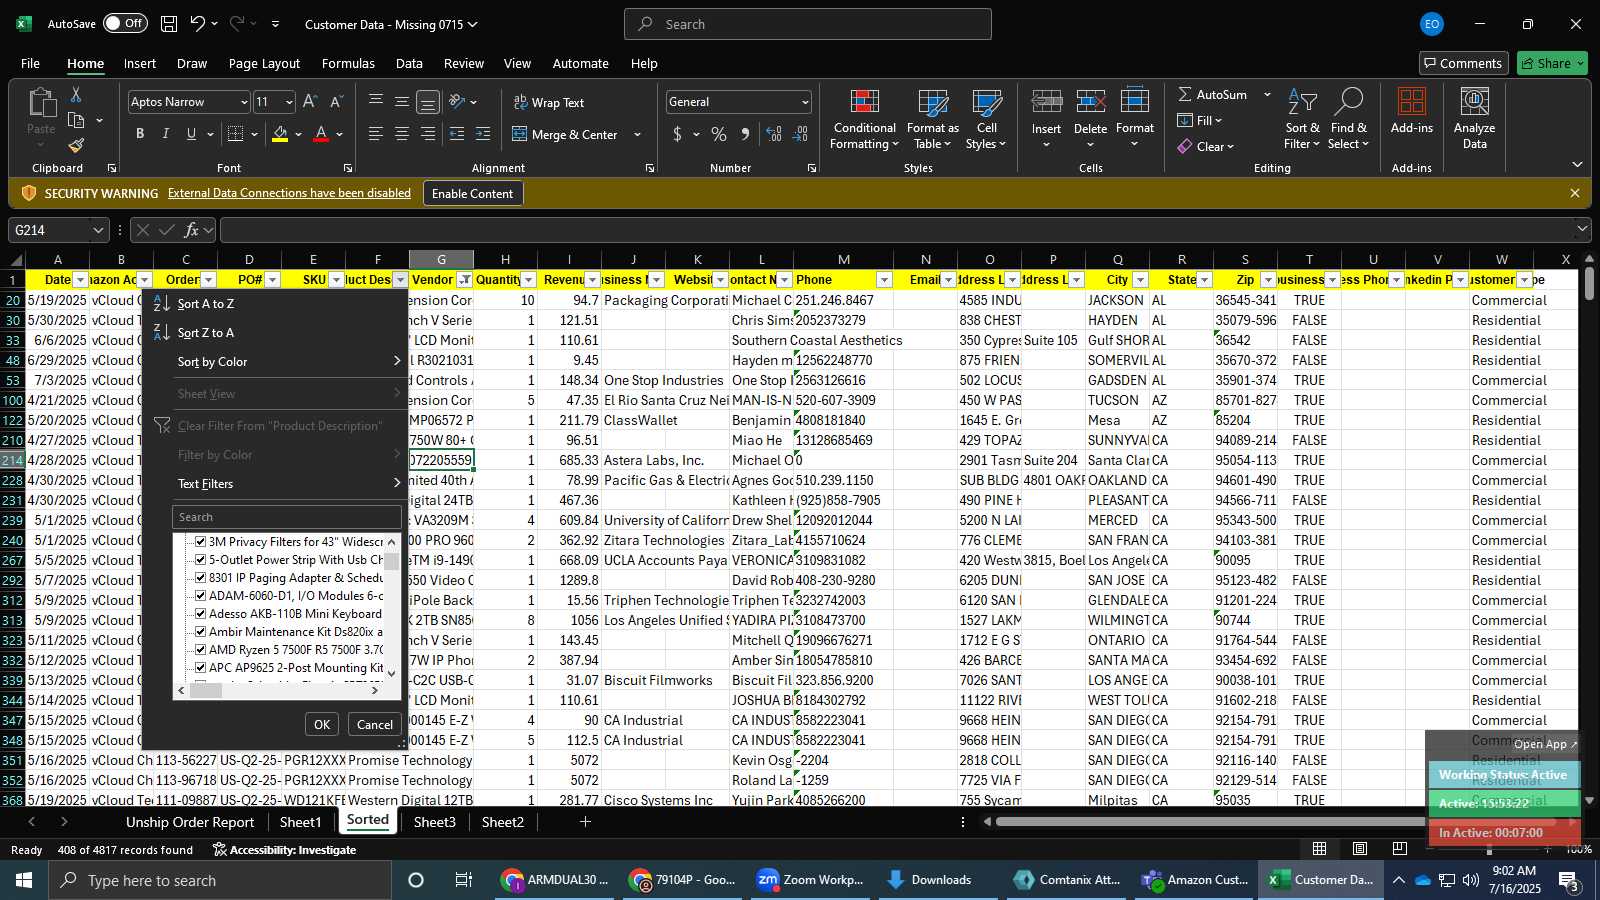Open the City column filter dropdown
The width and height of the screenshot is (1600, 900).
tap(1140, 280)
